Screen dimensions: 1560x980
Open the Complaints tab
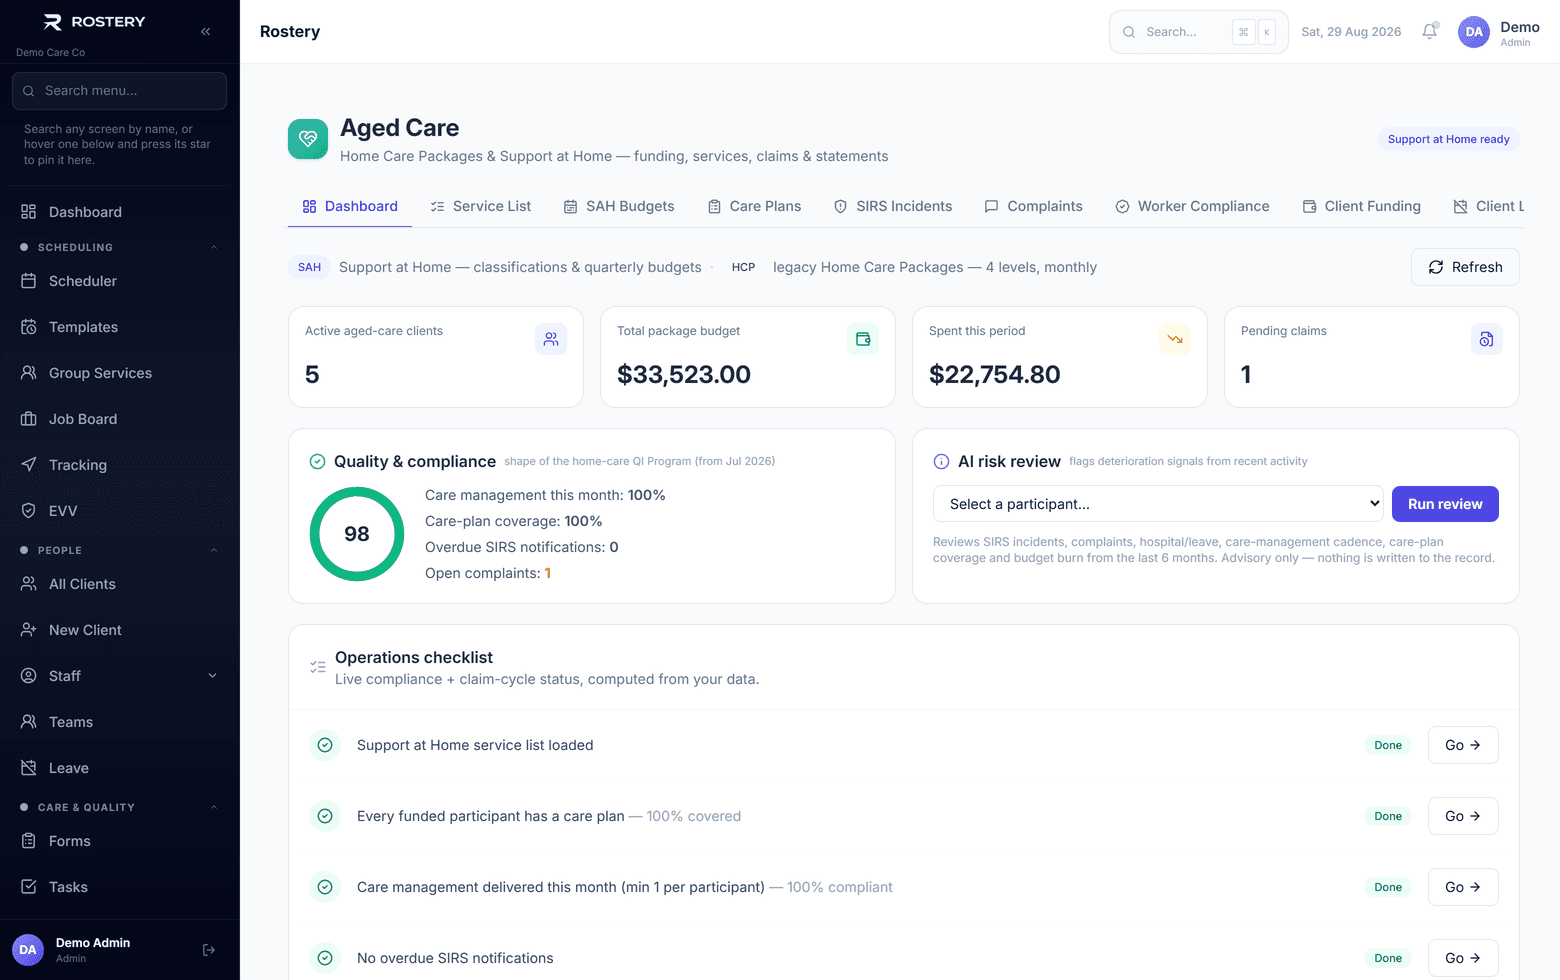[1033, 206]
